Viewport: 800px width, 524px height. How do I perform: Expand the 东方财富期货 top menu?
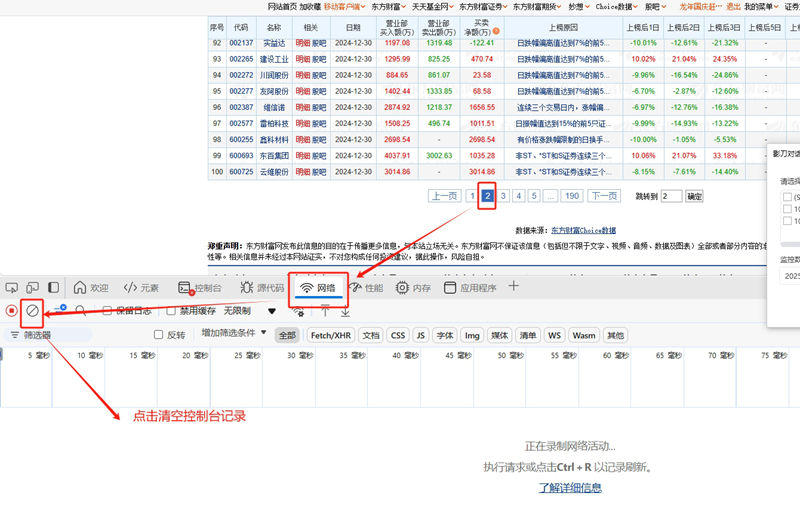[537, 7]
